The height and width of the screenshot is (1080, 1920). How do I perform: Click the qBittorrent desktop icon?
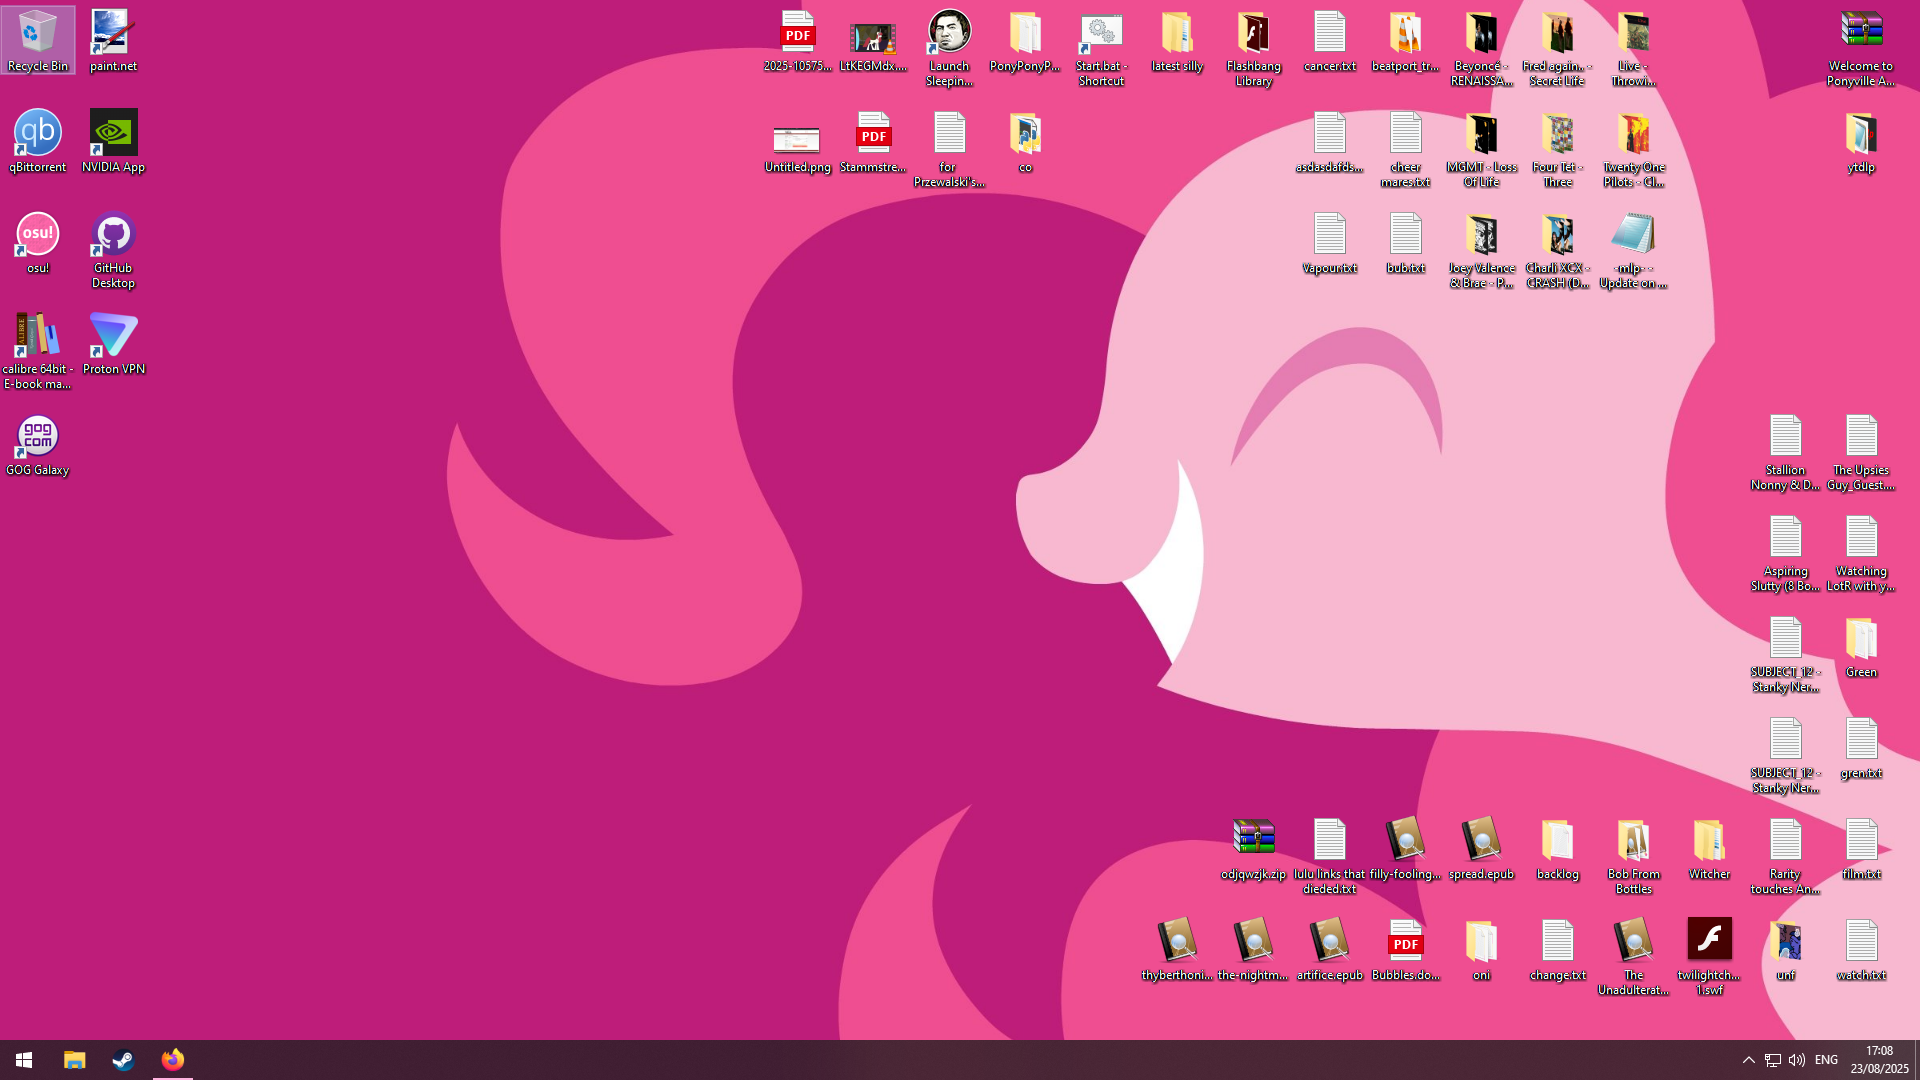37,138
